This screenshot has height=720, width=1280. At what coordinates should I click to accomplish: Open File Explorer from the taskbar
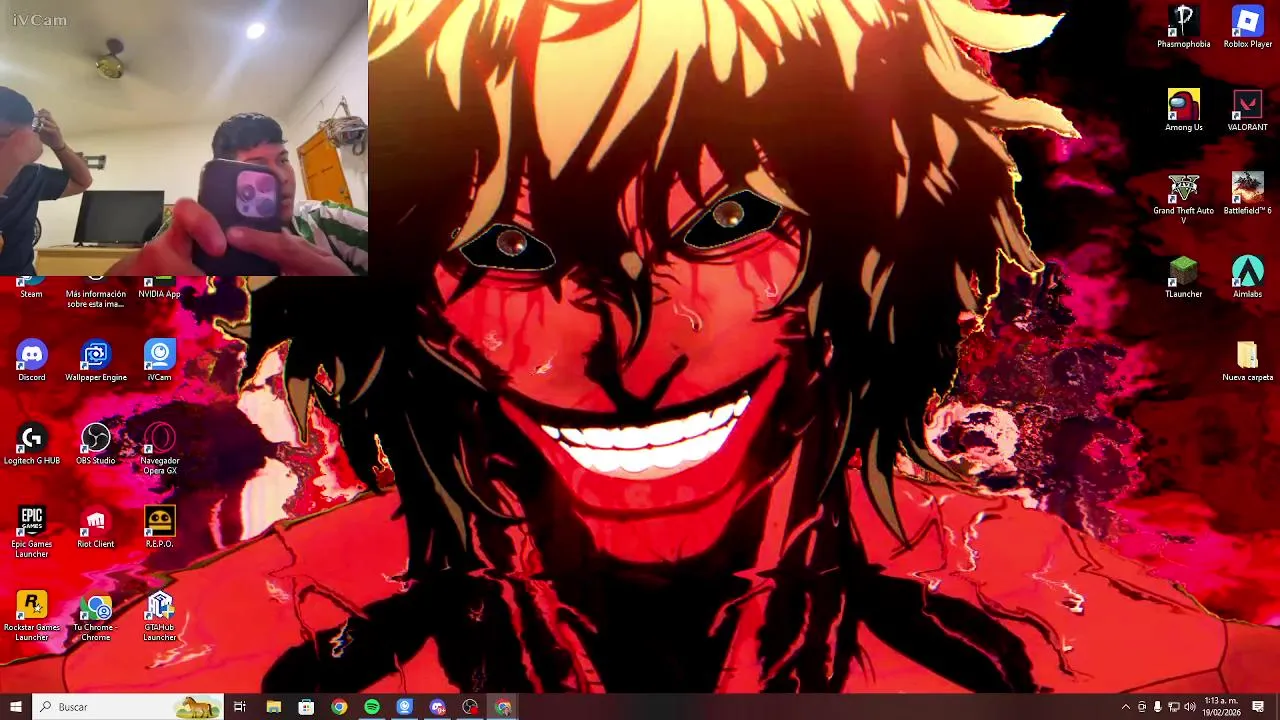click(x=273, y=707)
